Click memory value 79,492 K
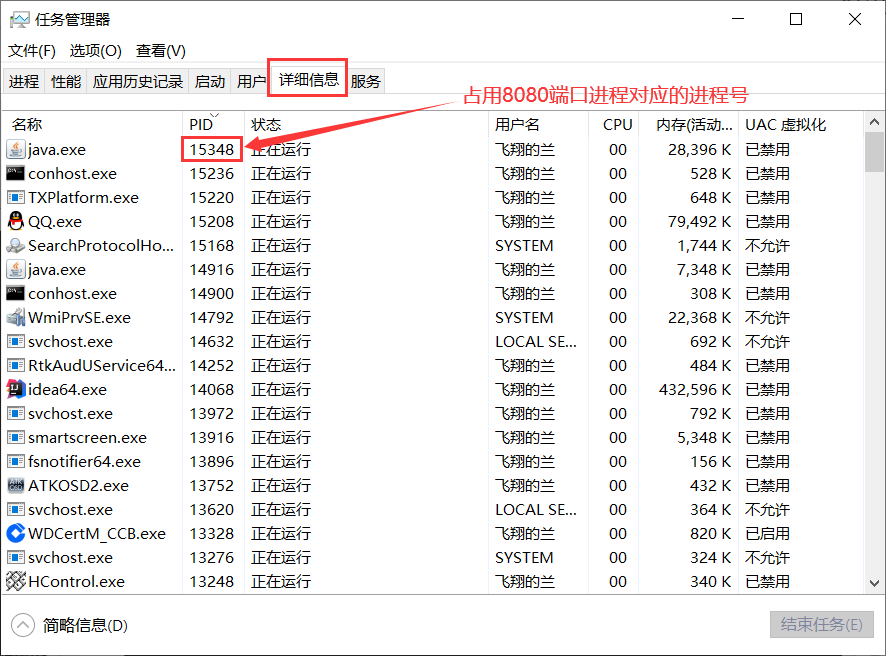Image resolution: width=886 pixels, height=656 pixels. point(700,221)
